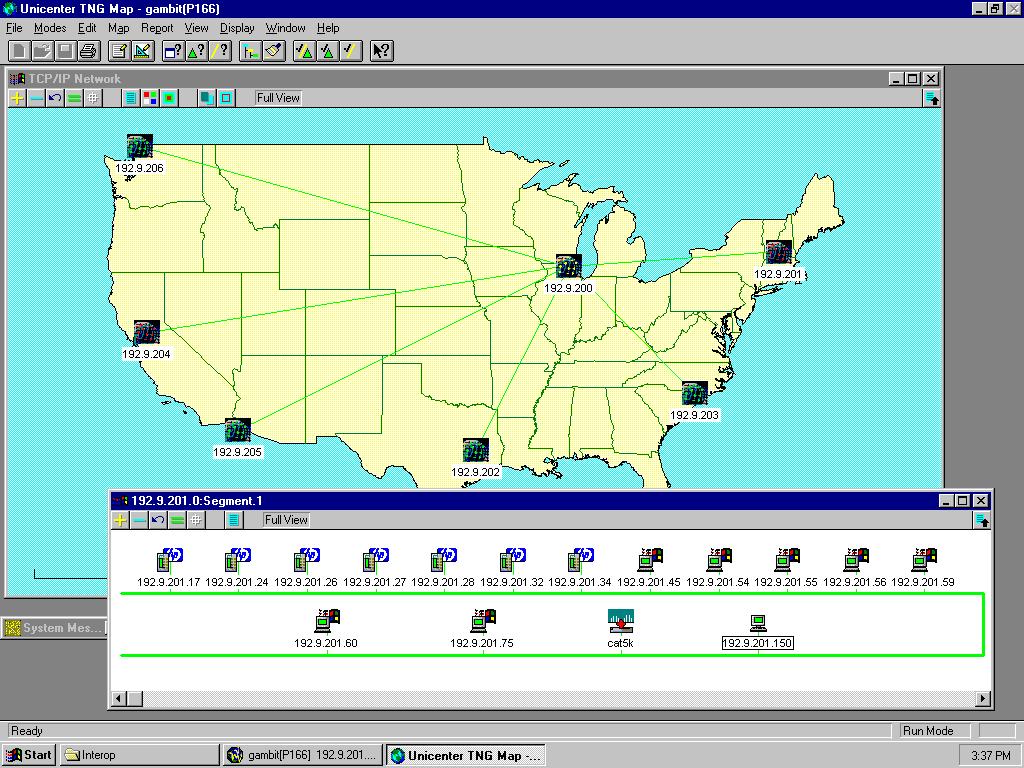Select the 192.9.202 network node on map

coord(475,451)
